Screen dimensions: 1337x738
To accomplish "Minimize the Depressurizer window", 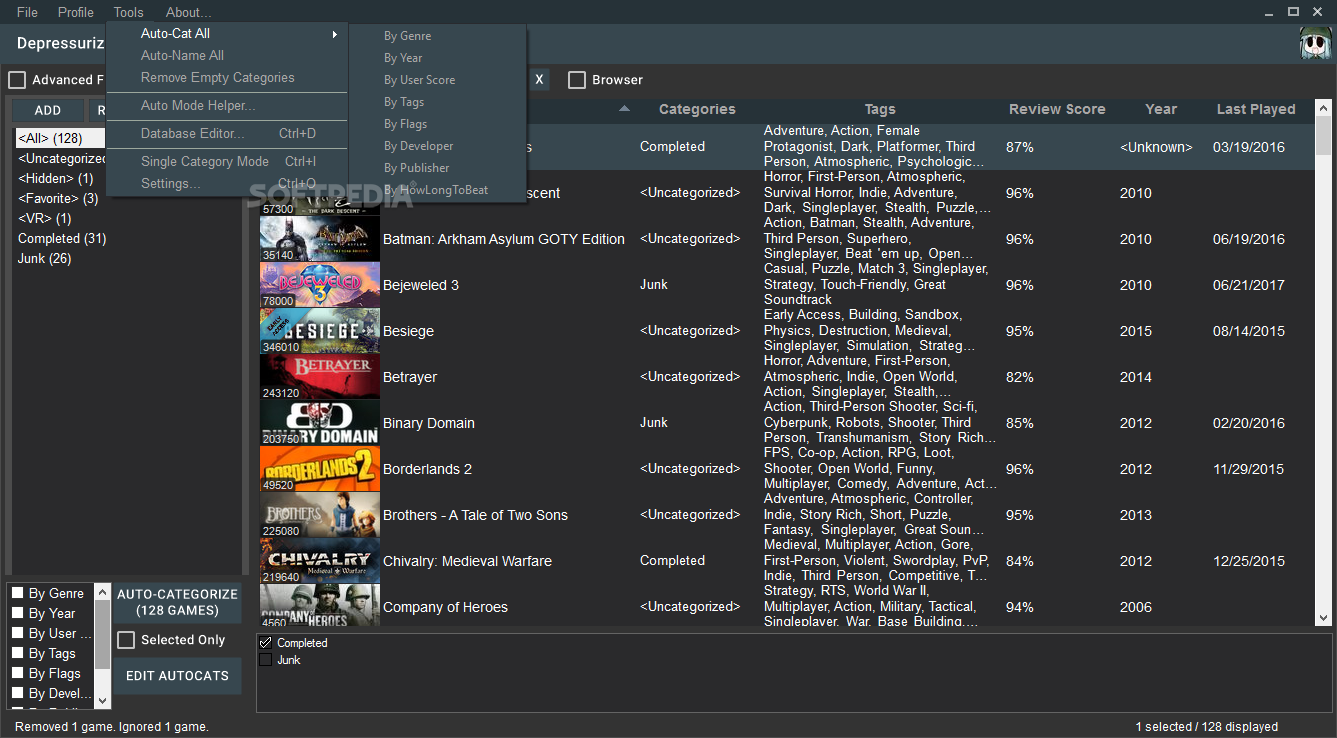I will click(1268, 12).
